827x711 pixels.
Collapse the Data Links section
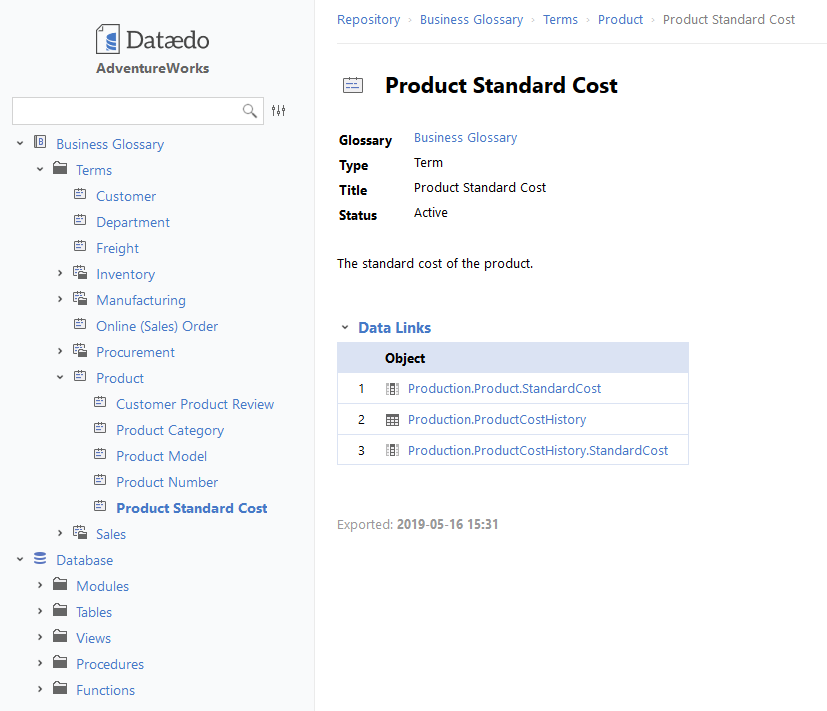coord(345,328)
